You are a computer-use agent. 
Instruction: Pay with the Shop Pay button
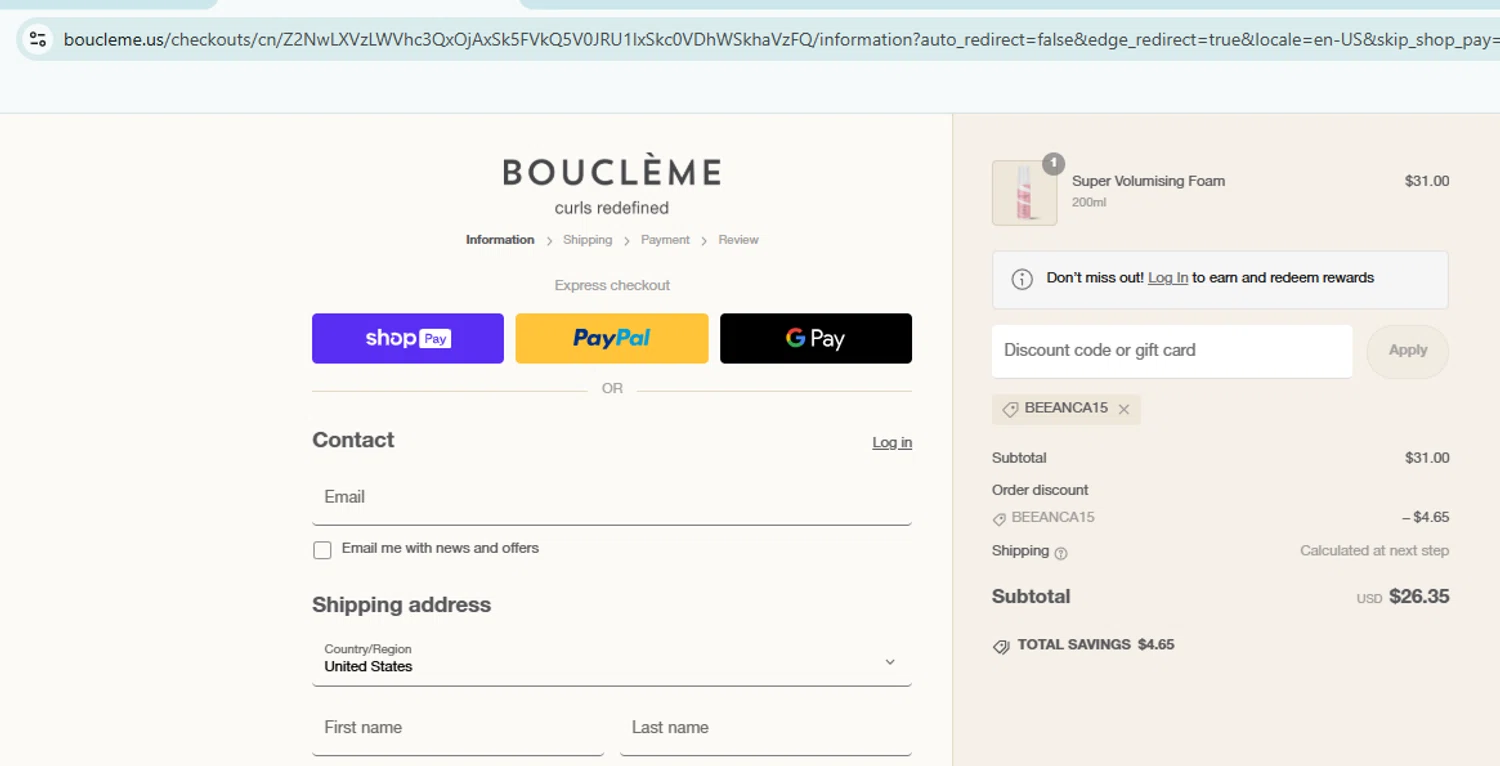click(408, 338)
